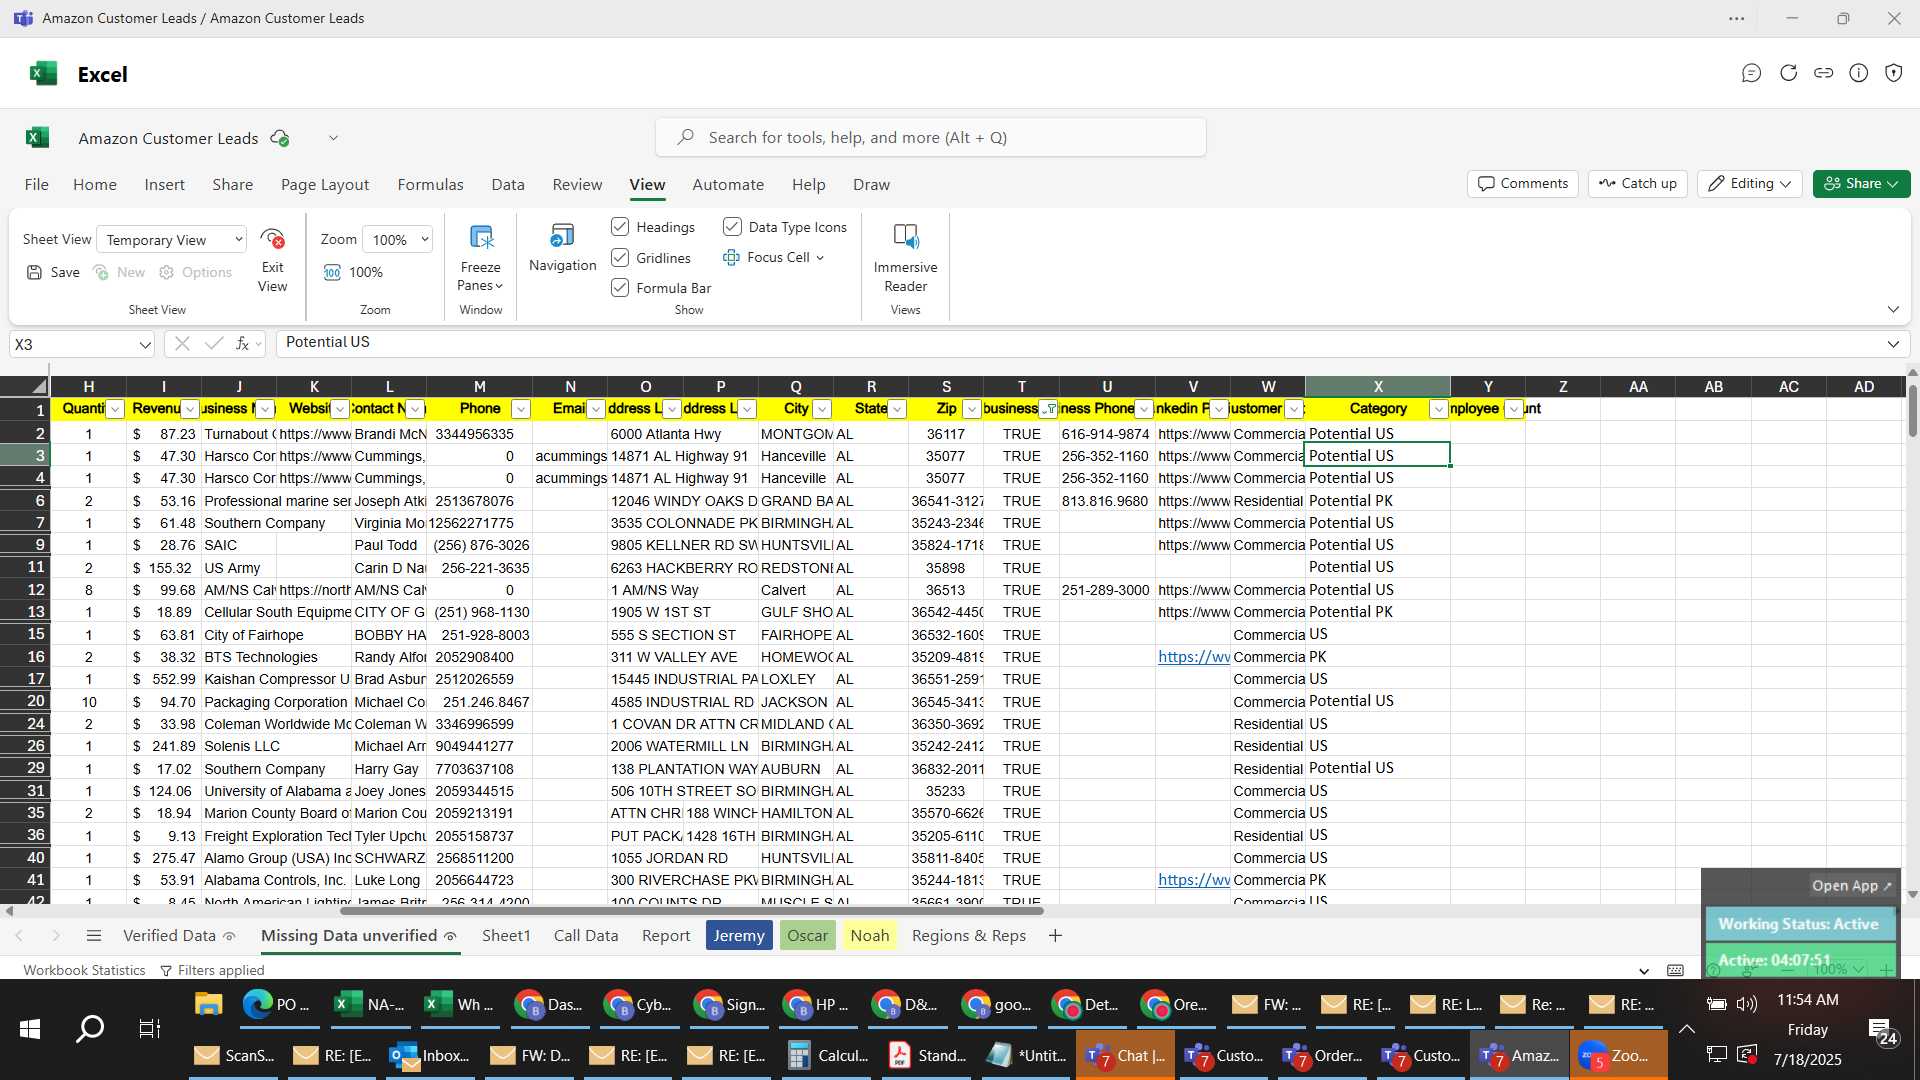The image size is (1920, 1080).
Task: Open the Zoom app in taskbar
Action: tap(1617, 1055)
